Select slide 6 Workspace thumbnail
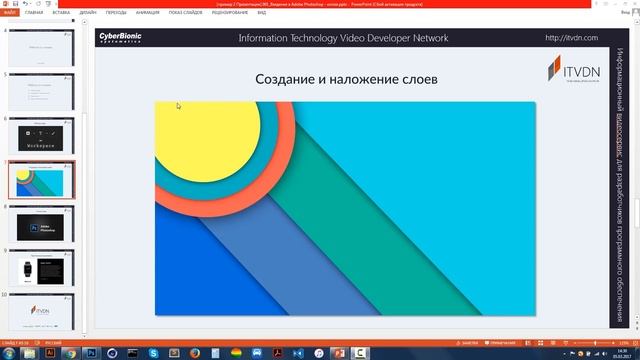The width and height of the screenshot is (640, 360). (41, 136)
